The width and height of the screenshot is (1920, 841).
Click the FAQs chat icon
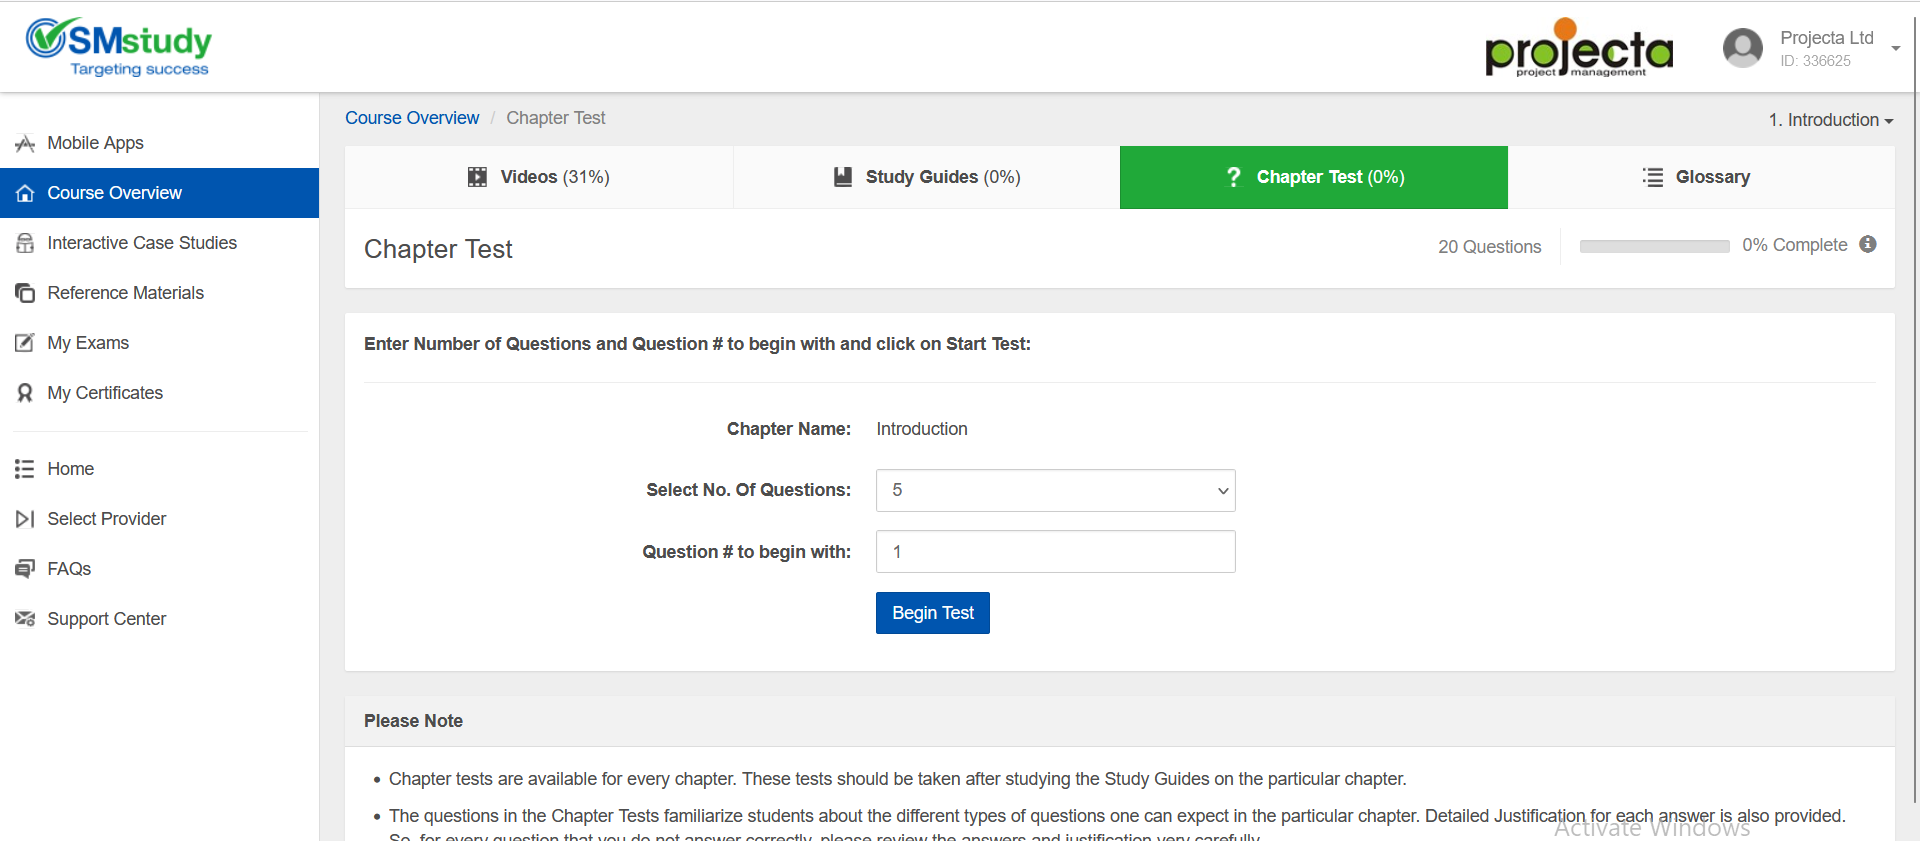point(25,569)
